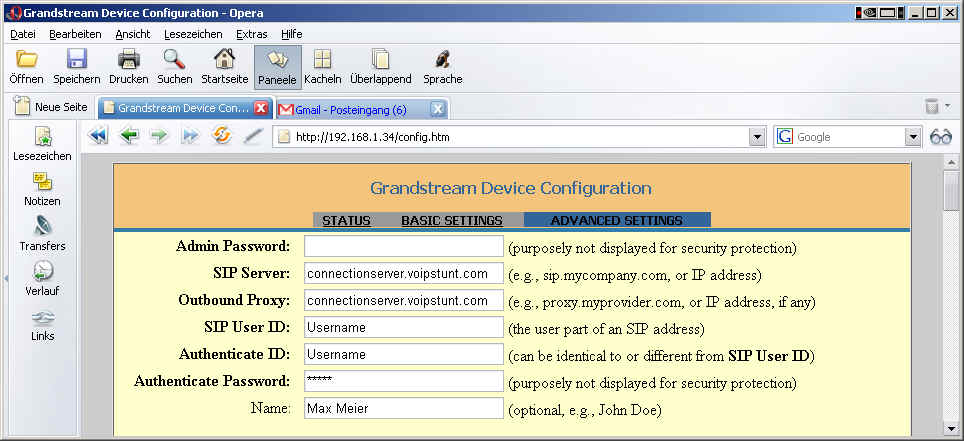Click the SIP Server field
This screenshot has height=441, width=964.
click(x=404, y=273)
